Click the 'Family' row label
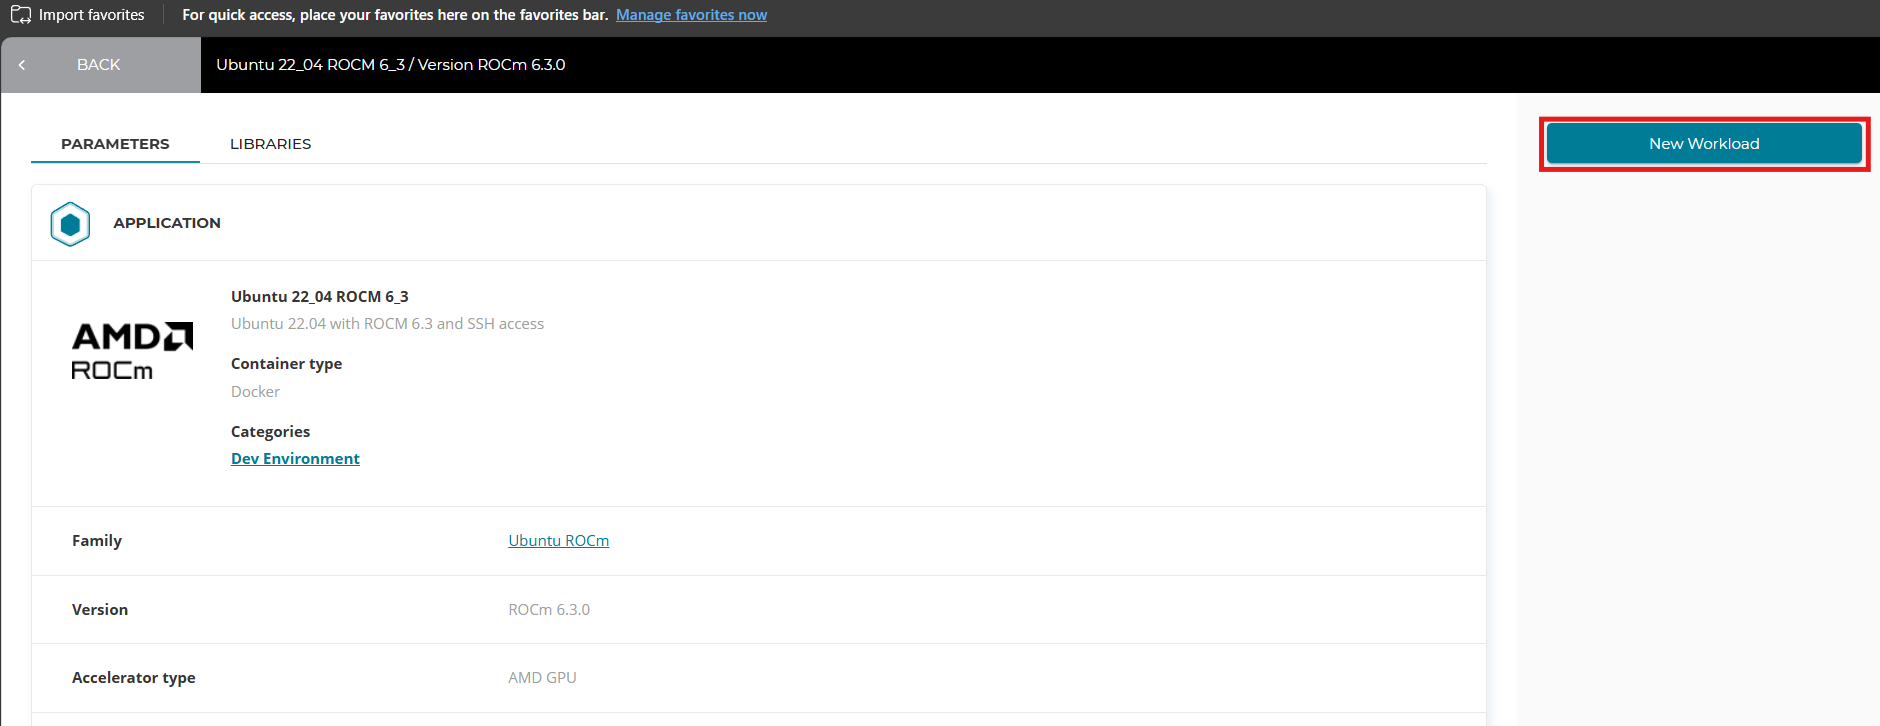The height and width of the screenshot is (726, 1880). [x=97, y=541]
